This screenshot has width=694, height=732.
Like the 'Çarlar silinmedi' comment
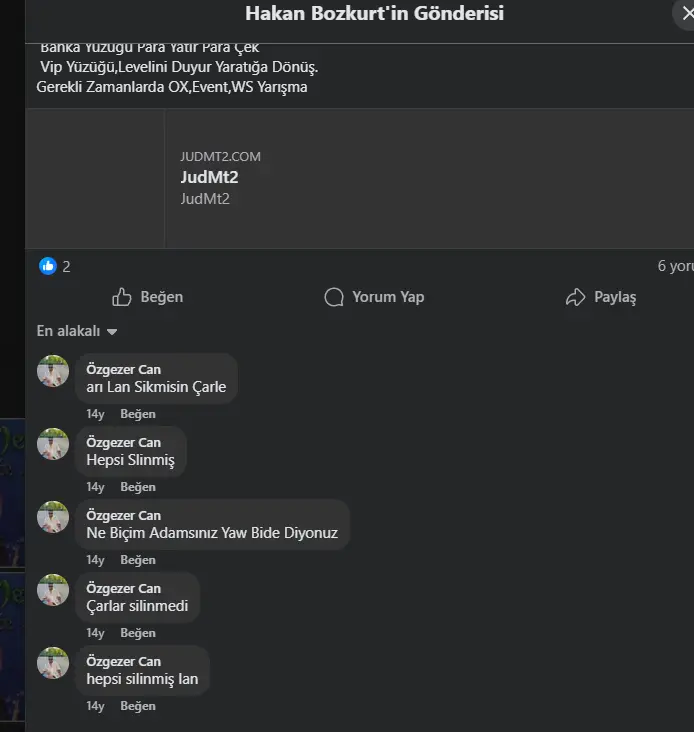click(138, 633)
